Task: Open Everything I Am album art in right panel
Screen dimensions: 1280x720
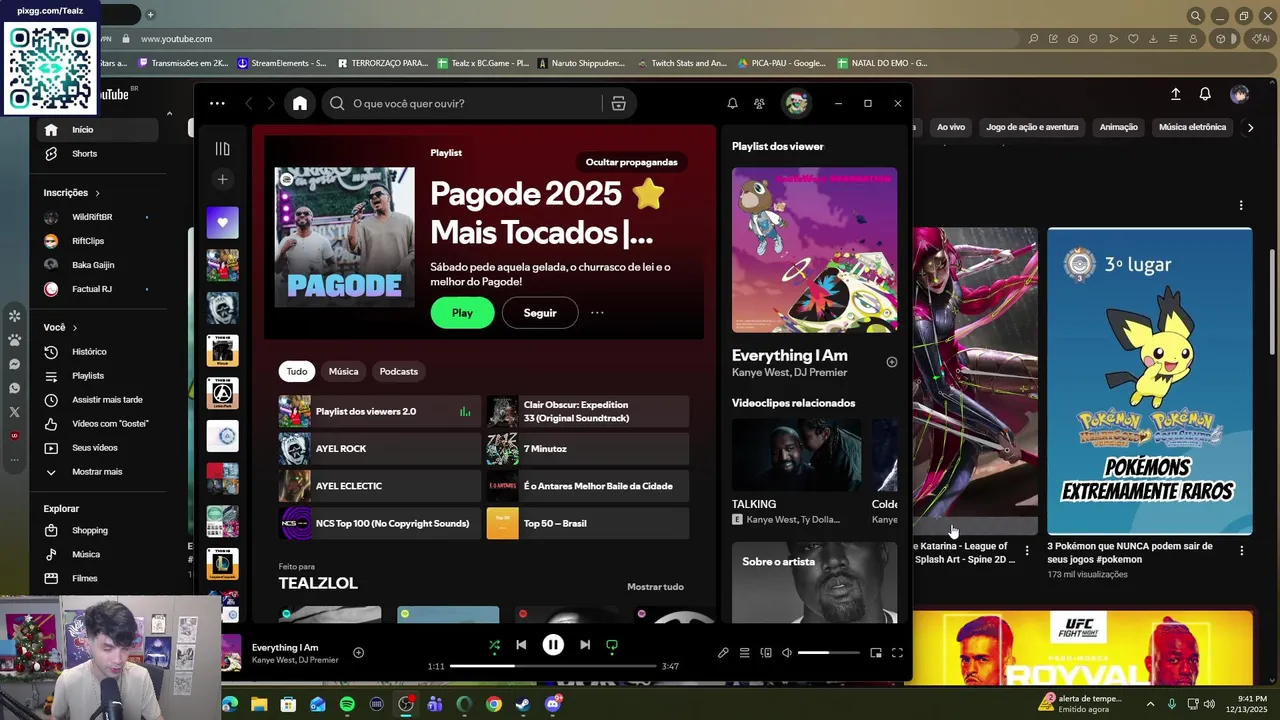Action: point(814,250)
